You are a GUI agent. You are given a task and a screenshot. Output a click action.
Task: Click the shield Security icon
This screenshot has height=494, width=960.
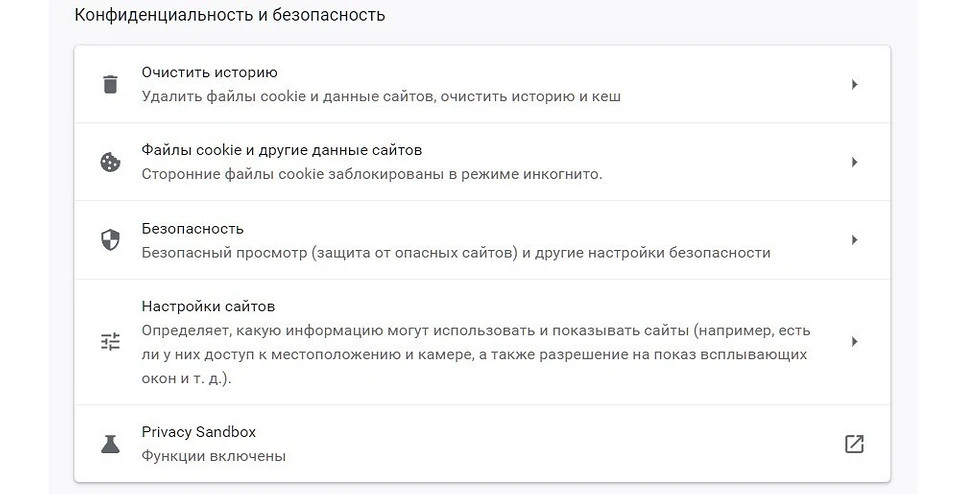click(x=111, y=240)
